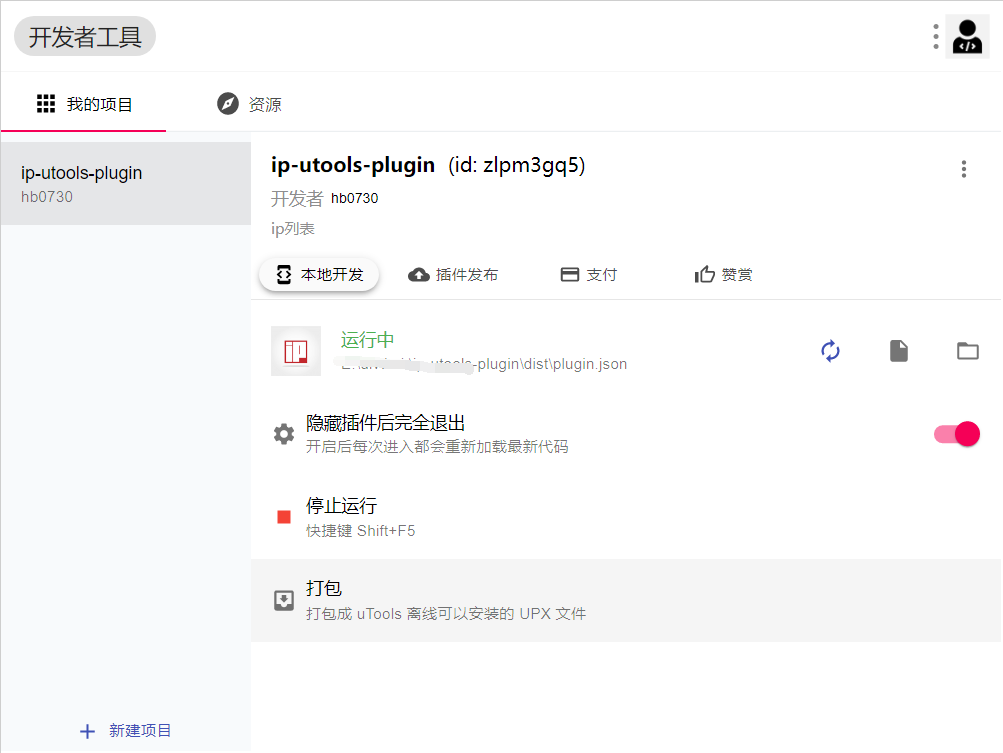This screenshot has width=1003, height=753.
Task: Click the red plugin logo thumbnail
Action: point(296,351)
